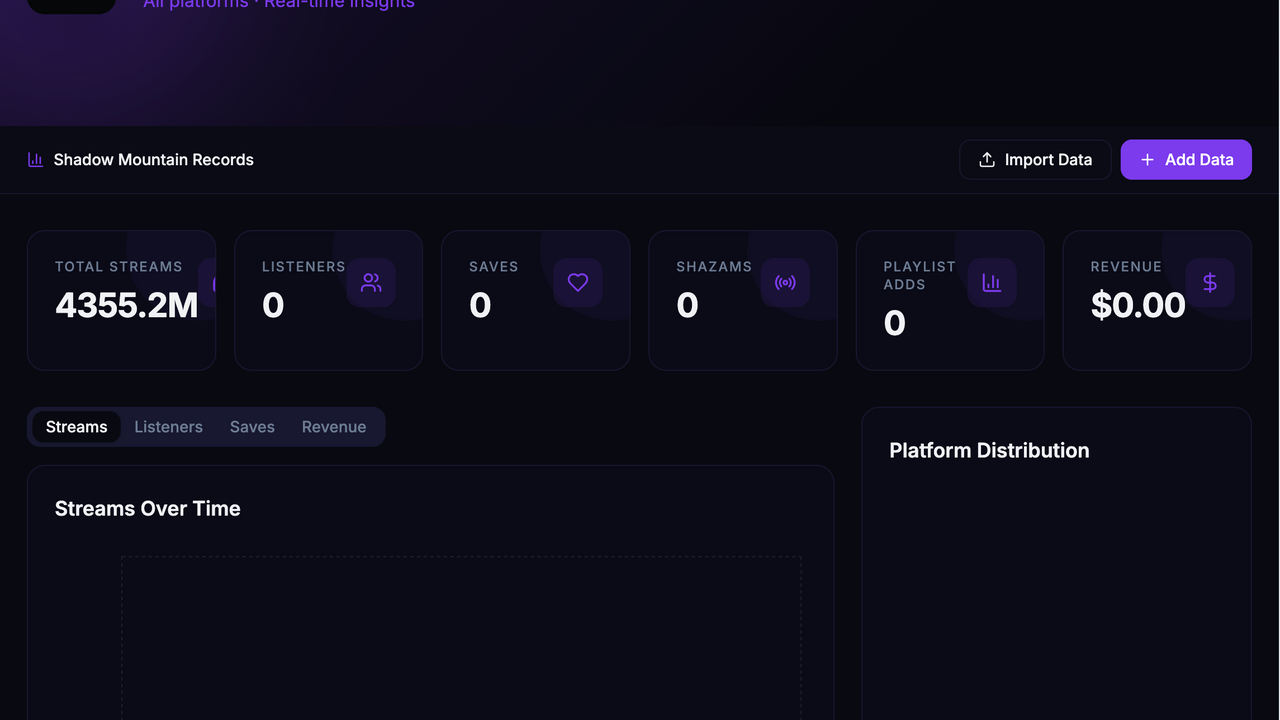Click the dollar icon on Revenue card
Viewport: 1280px width, 720px height.
click(1210, 283)
